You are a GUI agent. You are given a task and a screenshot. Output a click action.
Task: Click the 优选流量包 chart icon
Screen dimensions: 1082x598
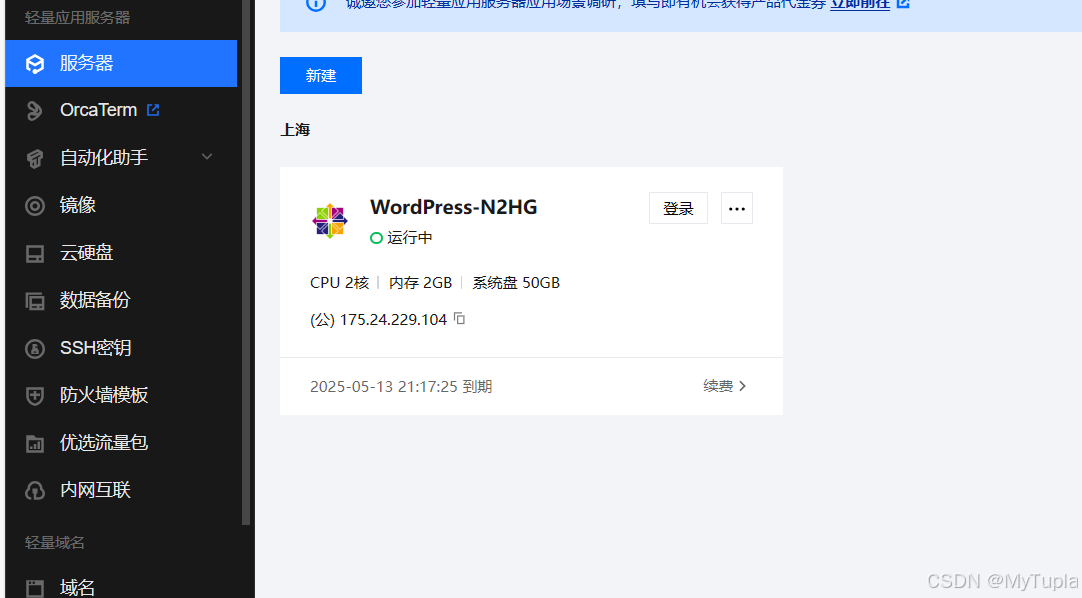pyautogui.click(x=35, y=443)
